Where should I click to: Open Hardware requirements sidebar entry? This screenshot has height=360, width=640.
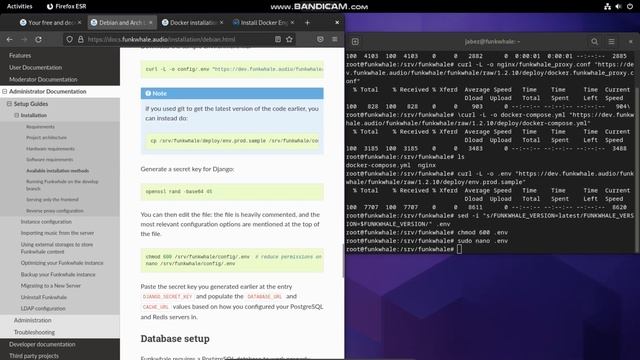50,149
